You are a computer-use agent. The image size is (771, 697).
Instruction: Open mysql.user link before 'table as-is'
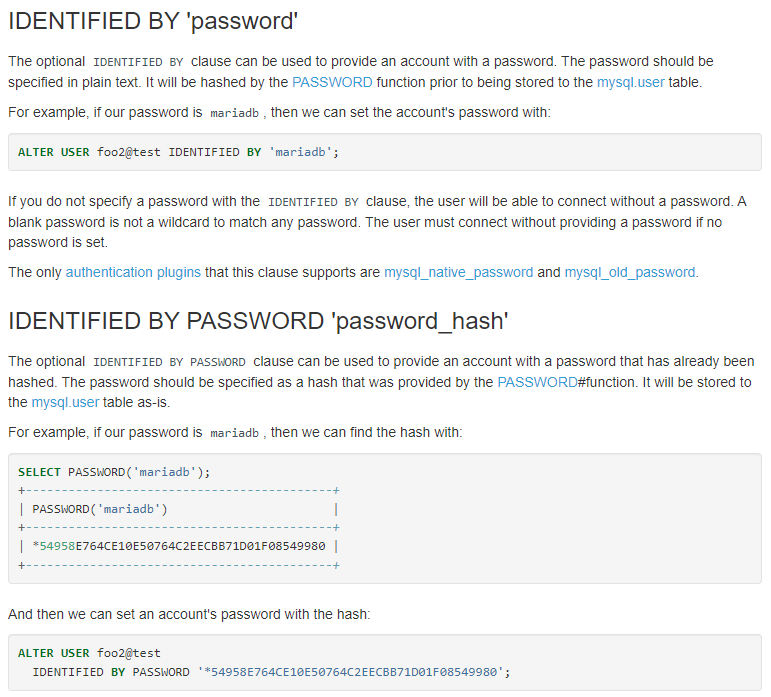65,402
